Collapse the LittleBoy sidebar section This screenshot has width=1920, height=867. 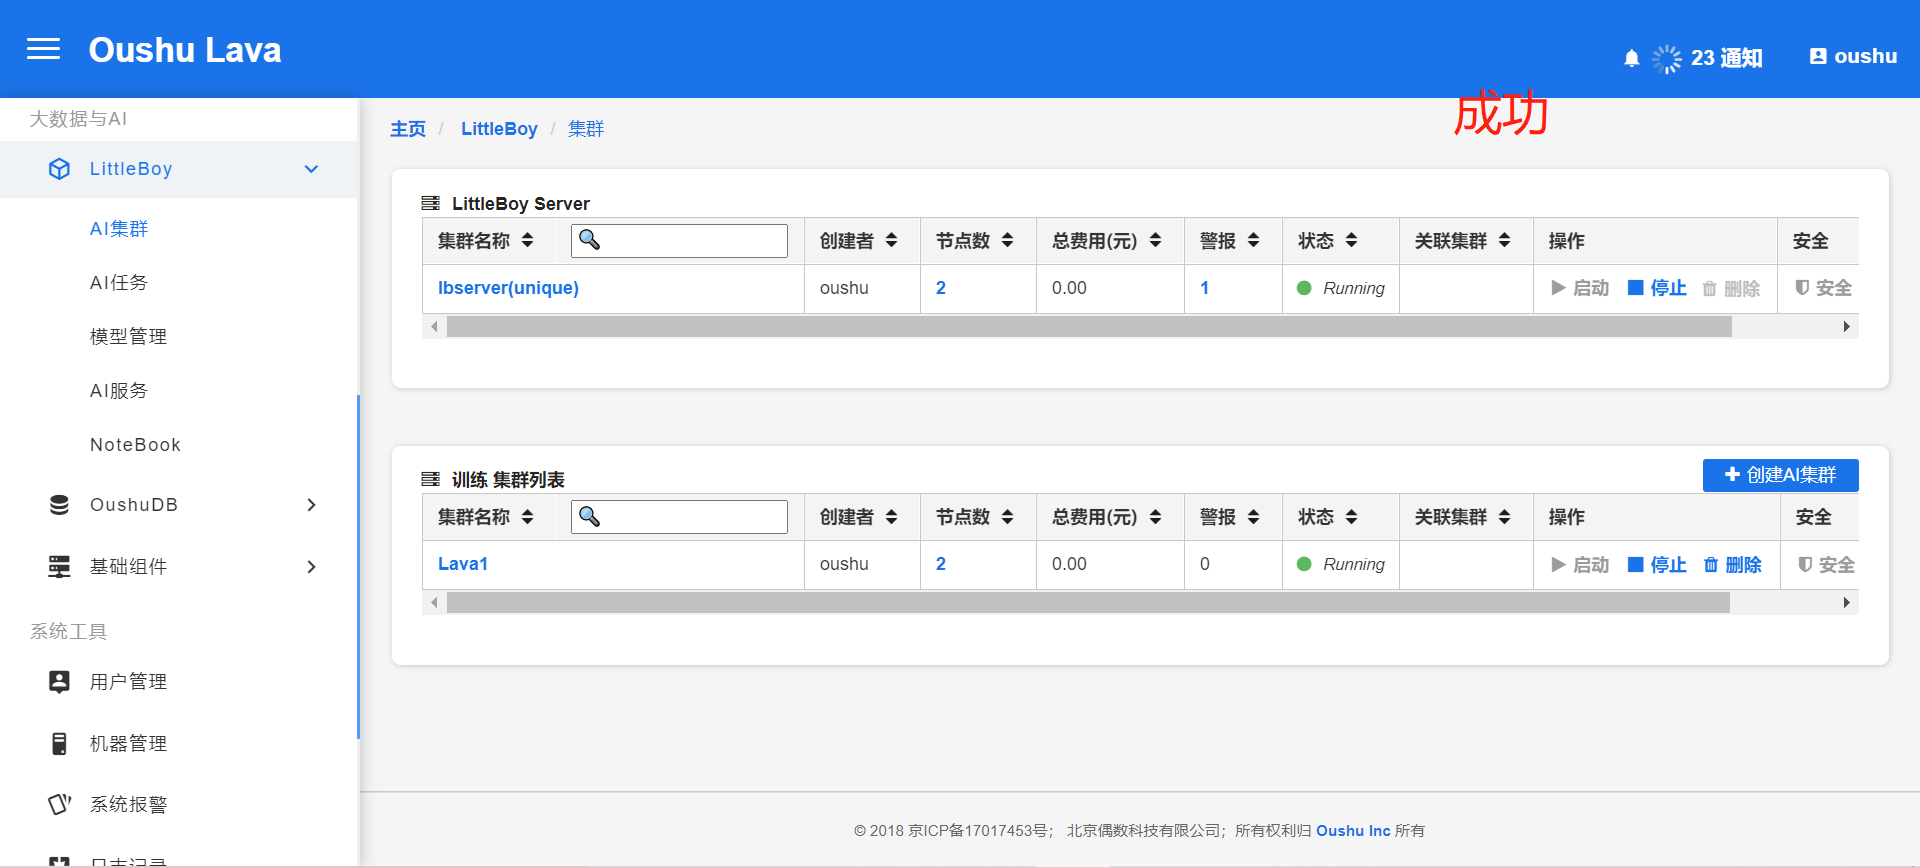tap(311, 169)
